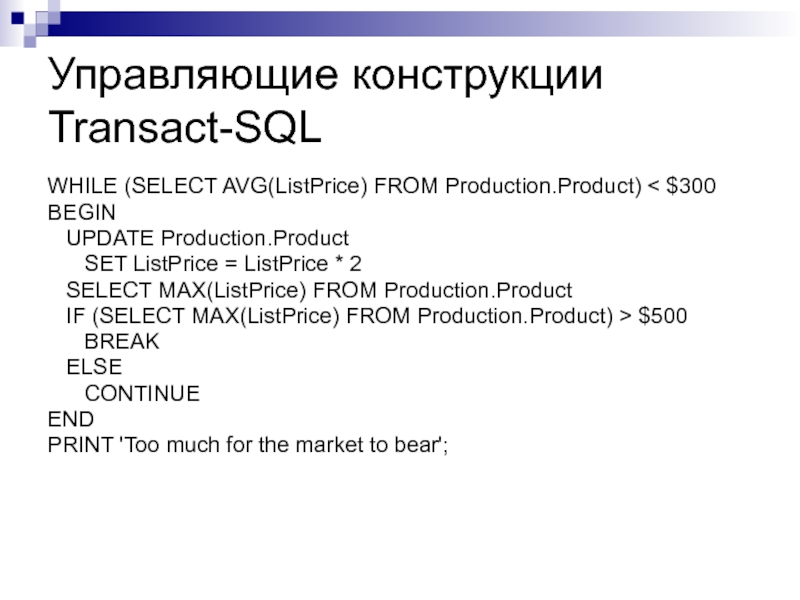
Task: Click the BREAK statement
Action: click(x=122, y=342)
